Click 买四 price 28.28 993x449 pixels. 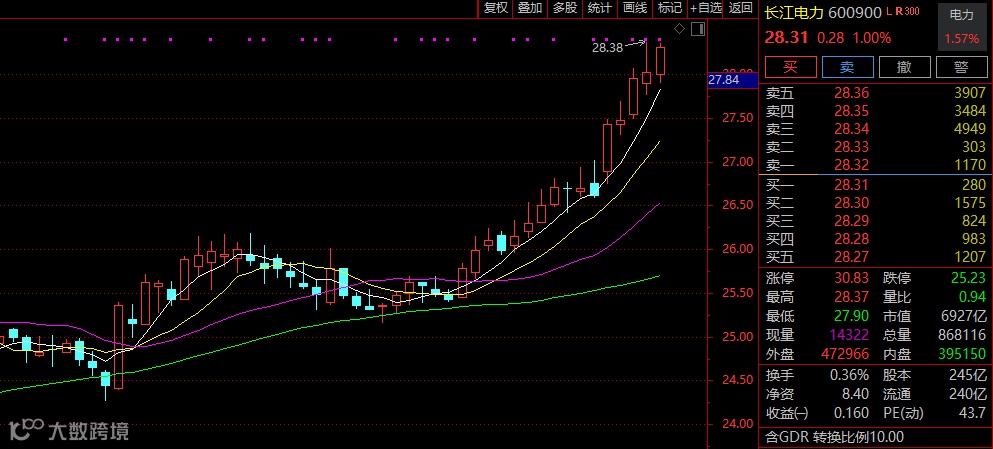(851, 239)
